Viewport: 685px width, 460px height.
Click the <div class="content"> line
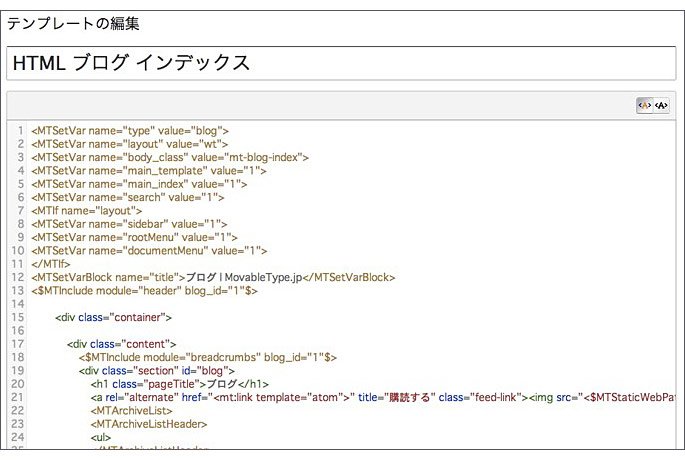pyautogui.click(x=121, y=344)
